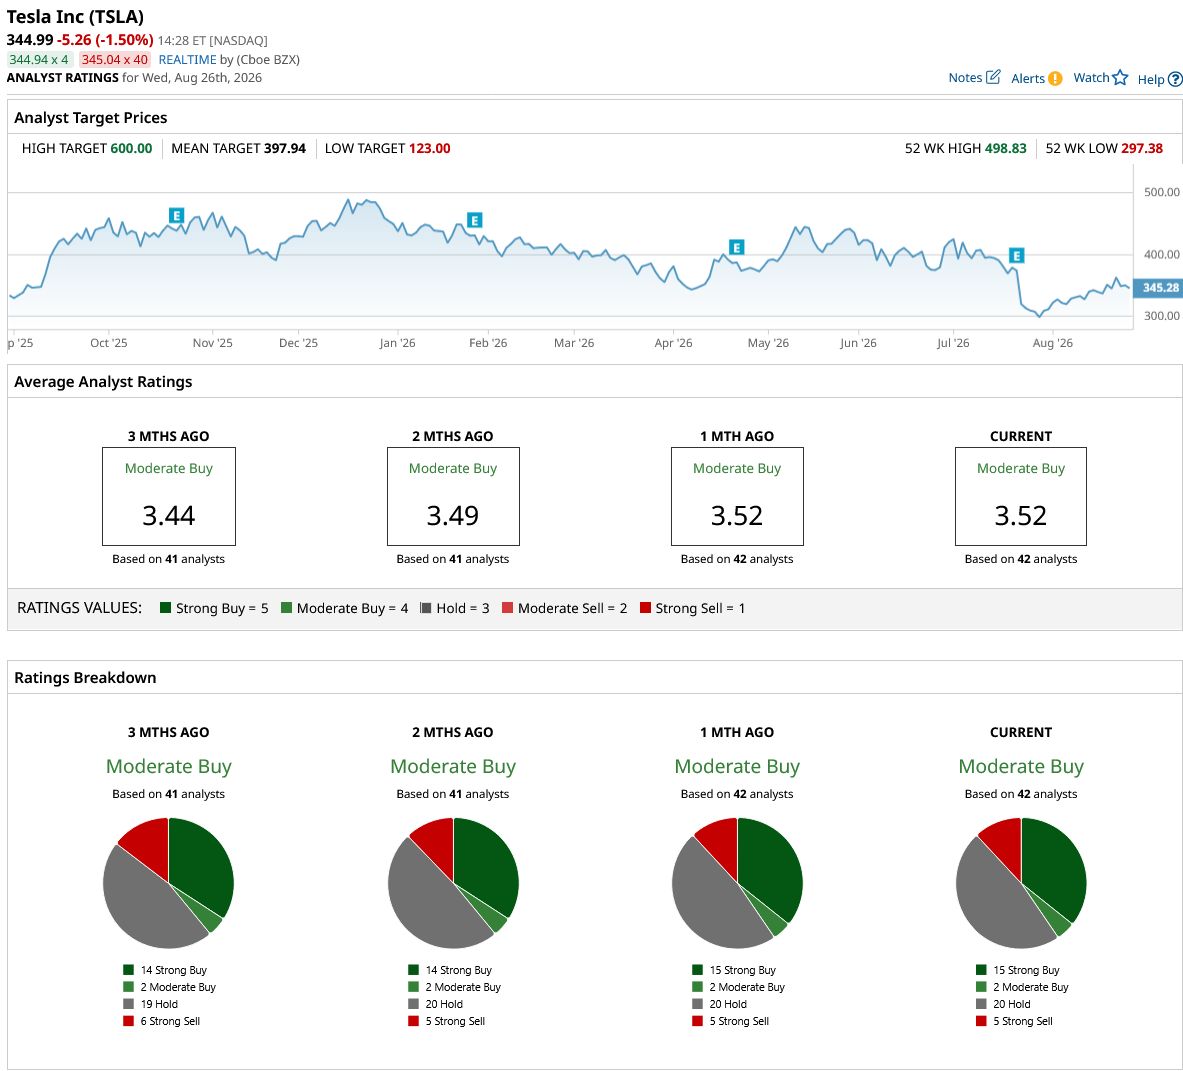1183x1071 pixels.
Task: Open the Notes pencil icon
Action: 993,77
